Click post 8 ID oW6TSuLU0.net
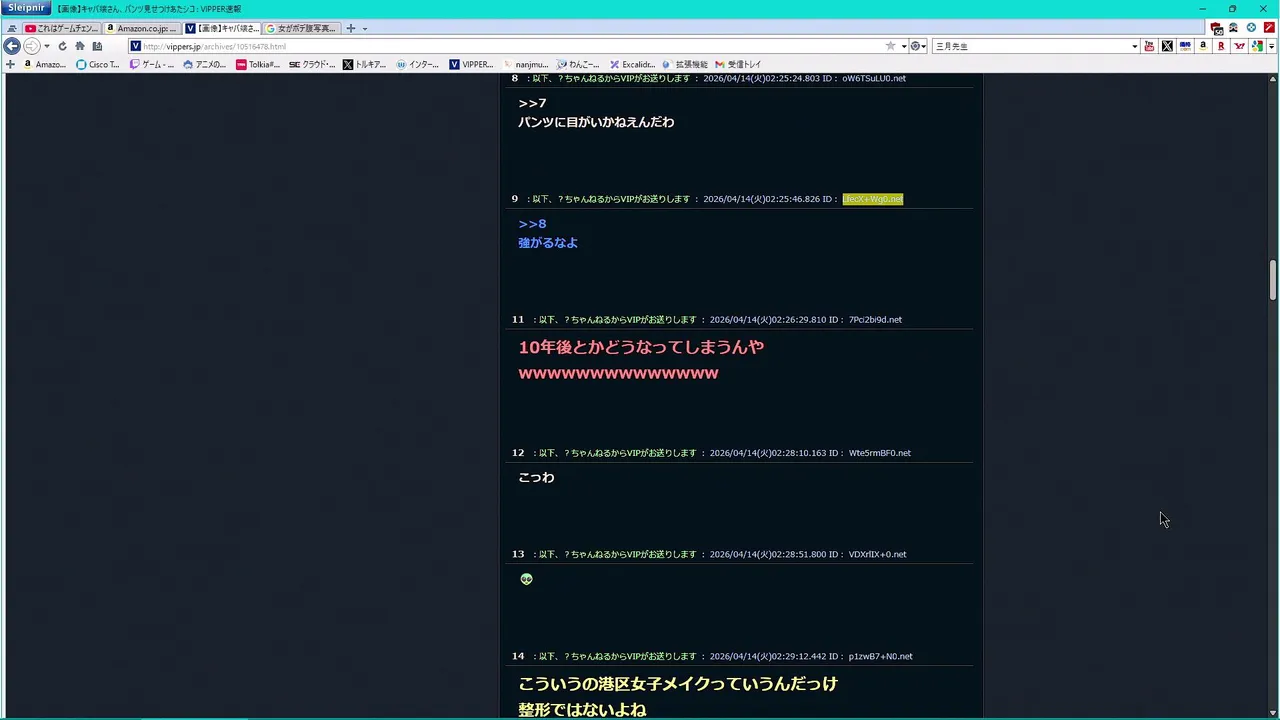The width and height of the screenshot is (1280, 720). coord(874,78)
